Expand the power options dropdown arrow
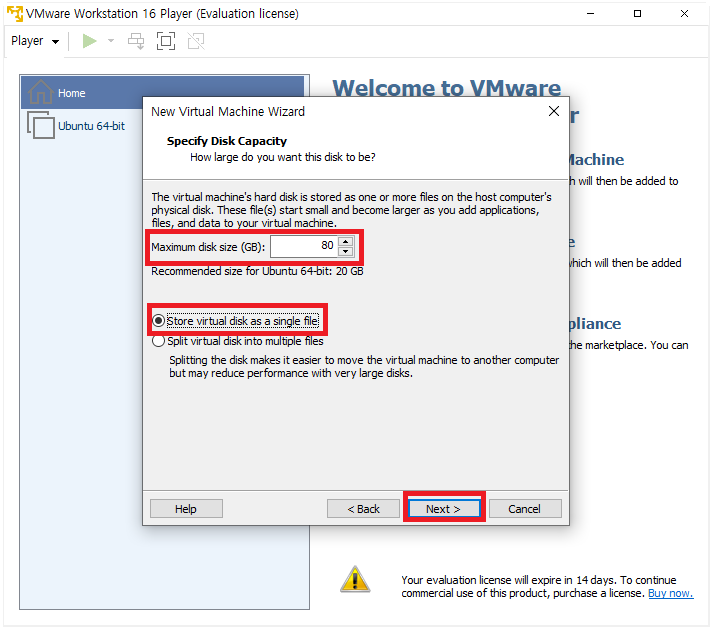Screen dimensions: 713x630 110,41
